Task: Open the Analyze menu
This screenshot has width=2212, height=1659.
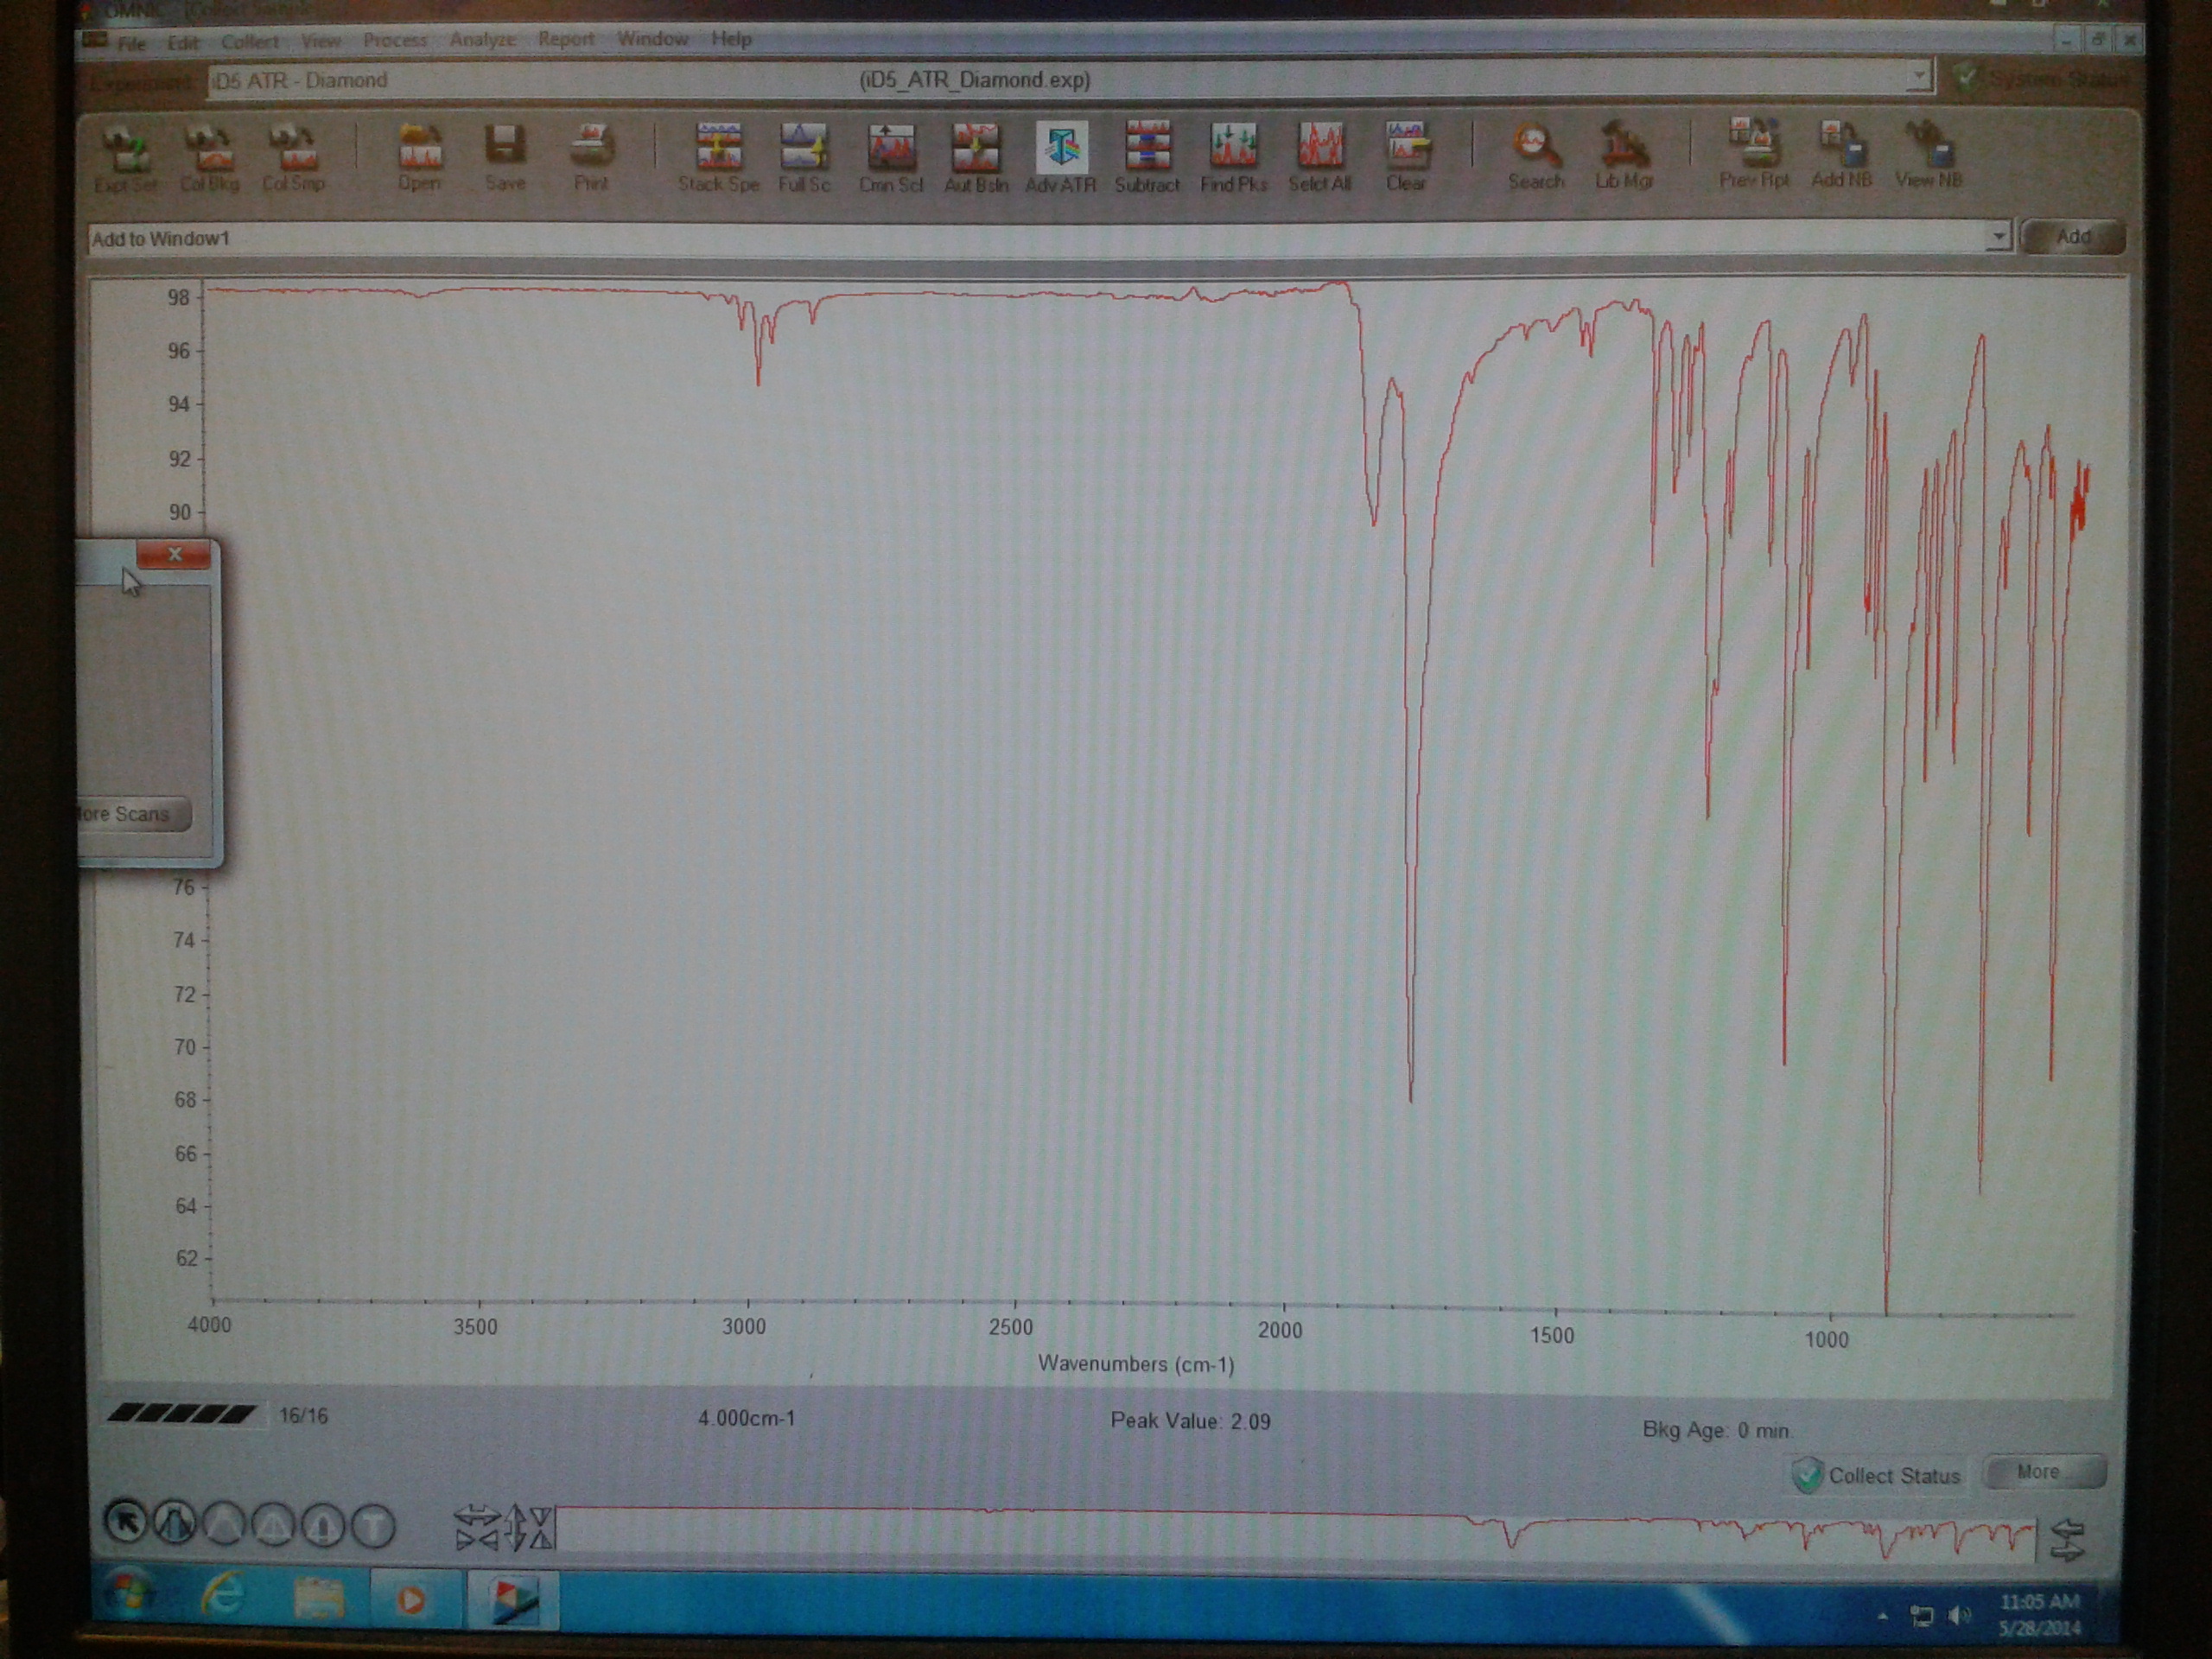Action: [x=482, y=40]
